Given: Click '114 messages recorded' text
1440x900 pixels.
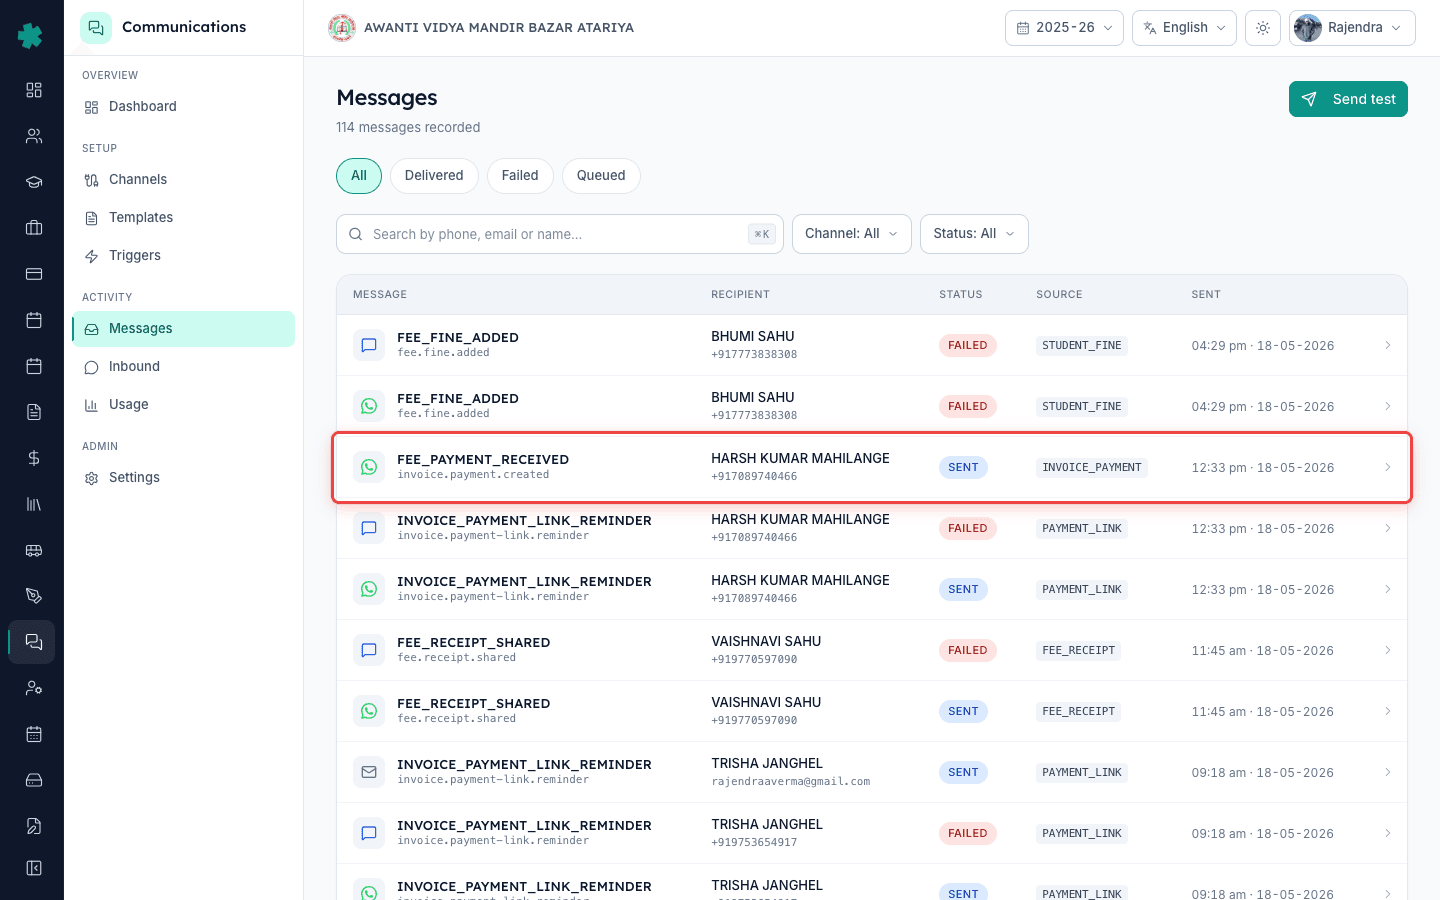Looking at the screenshot, I should pos(408,127).
